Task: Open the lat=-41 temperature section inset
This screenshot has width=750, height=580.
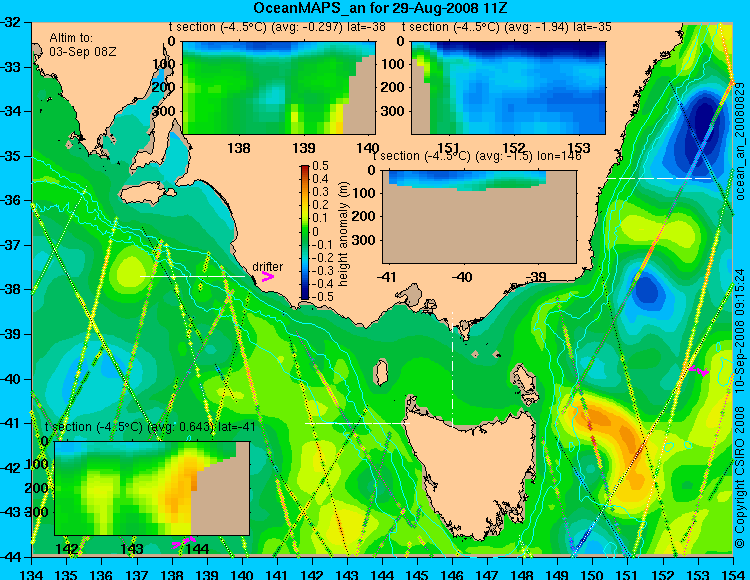Action: [152, 488]
